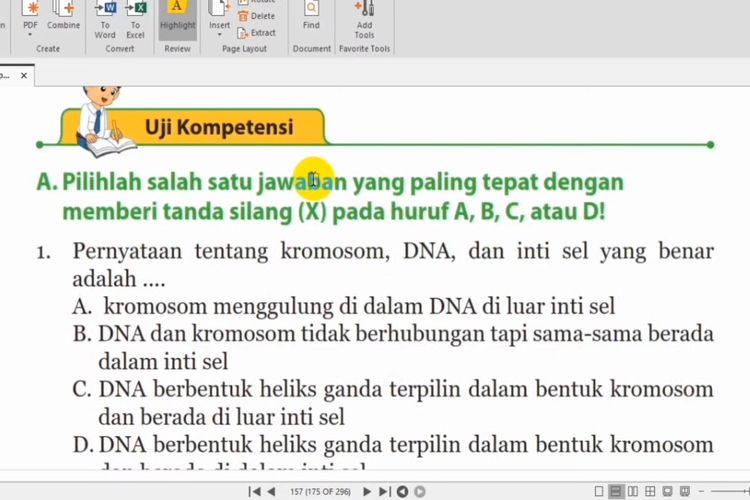The image size is (750, 500).
Task: Convert document To Excel
Action: pyautogui.click(x=135, y=19)
